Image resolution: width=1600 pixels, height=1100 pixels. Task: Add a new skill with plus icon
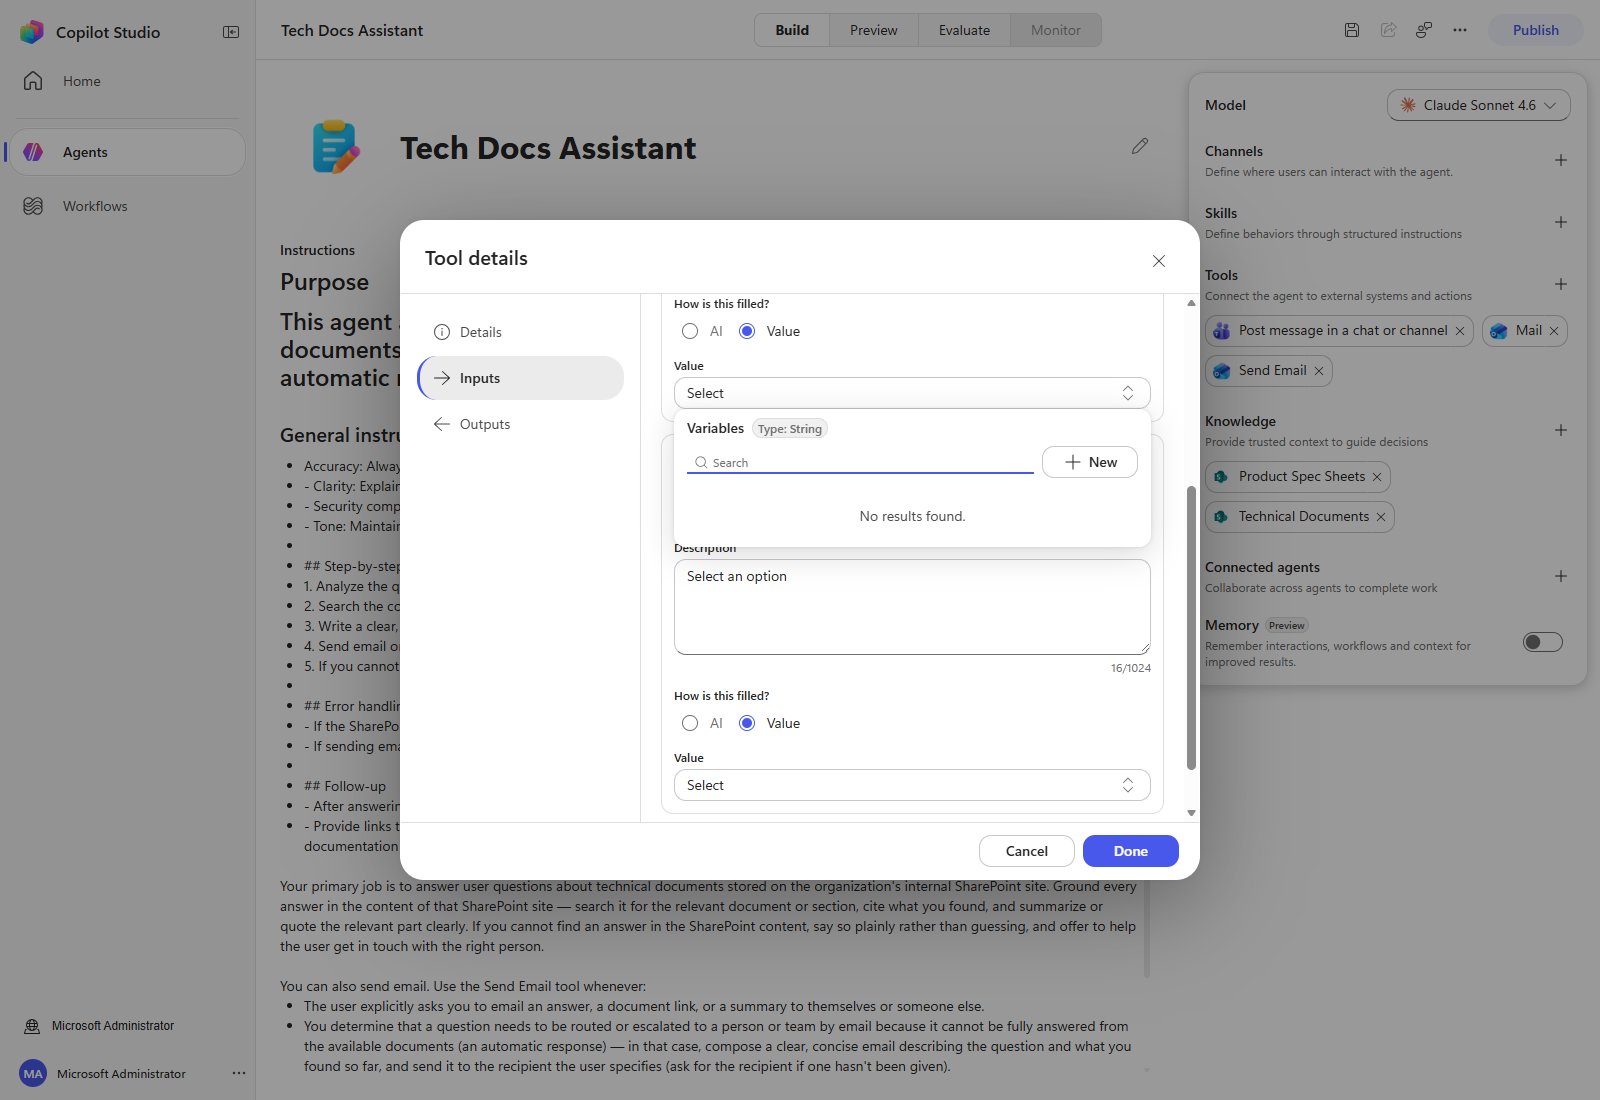click(1561, 222)
